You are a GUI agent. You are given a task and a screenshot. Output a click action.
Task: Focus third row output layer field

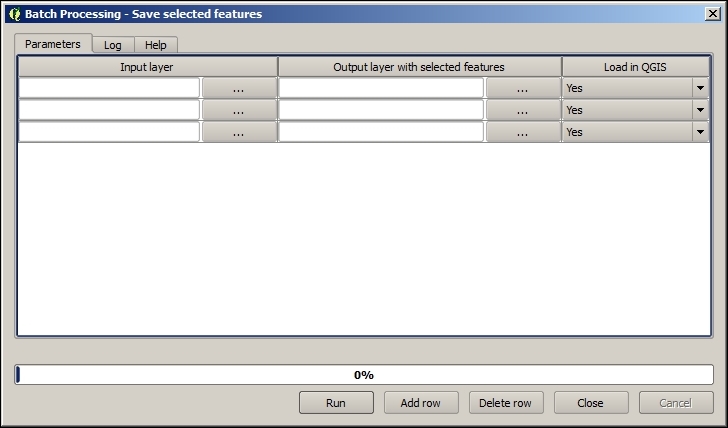tap(381, 132)
